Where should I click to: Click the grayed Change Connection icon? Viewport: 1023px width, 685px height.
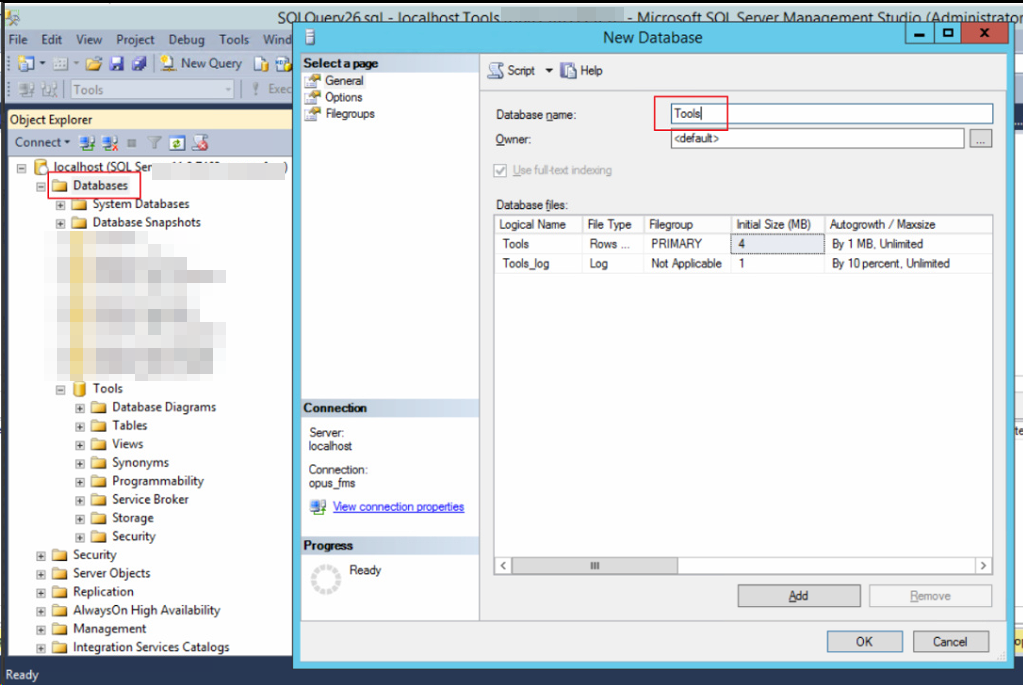point(49,89)
